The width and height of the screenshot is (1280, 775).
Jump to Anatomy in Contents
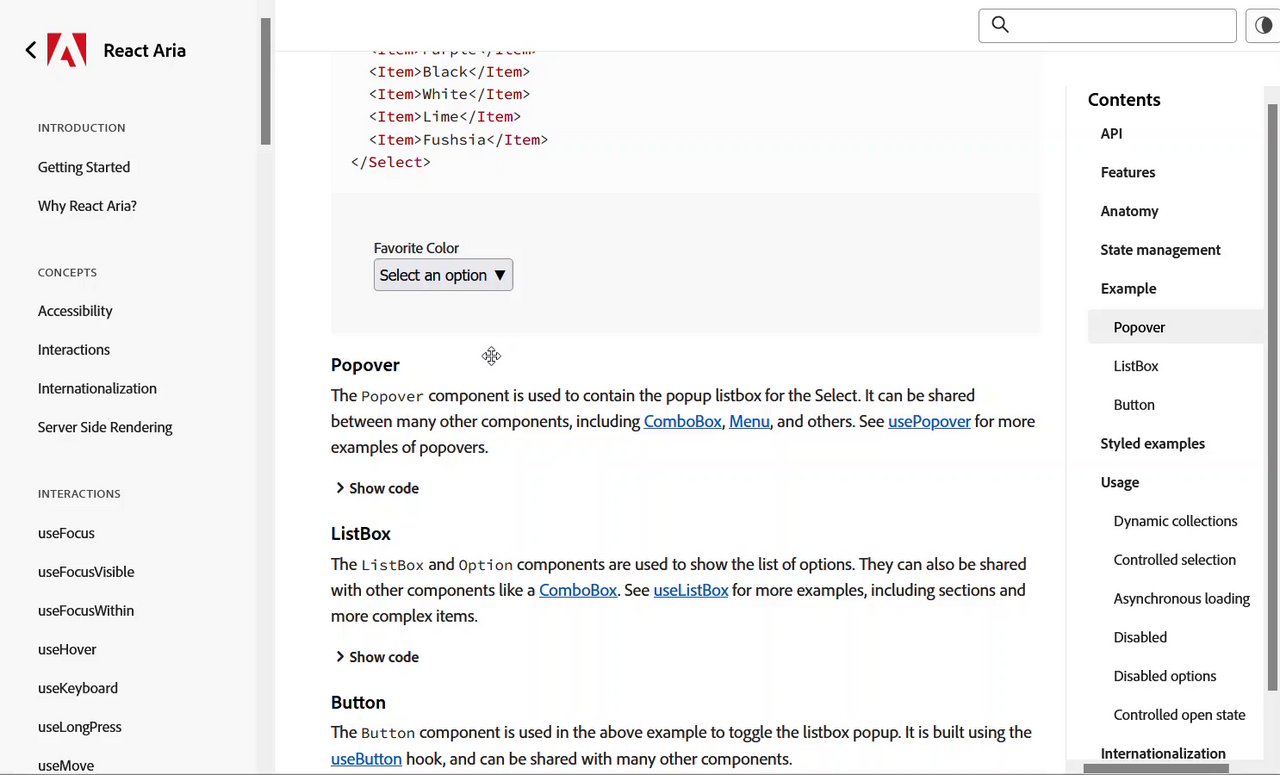click(1129, 211)
